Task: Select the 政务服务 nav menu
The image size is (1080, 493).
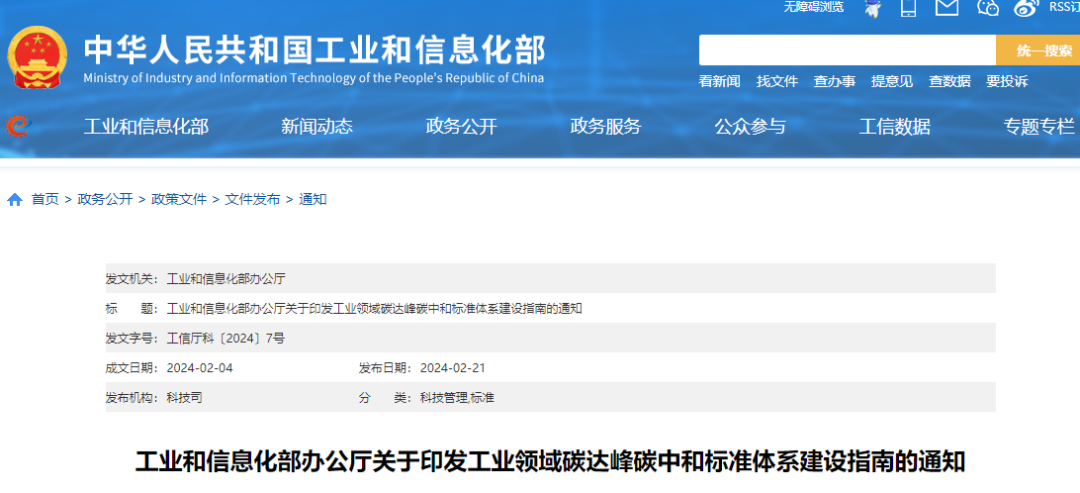Action: pos(605,127)
